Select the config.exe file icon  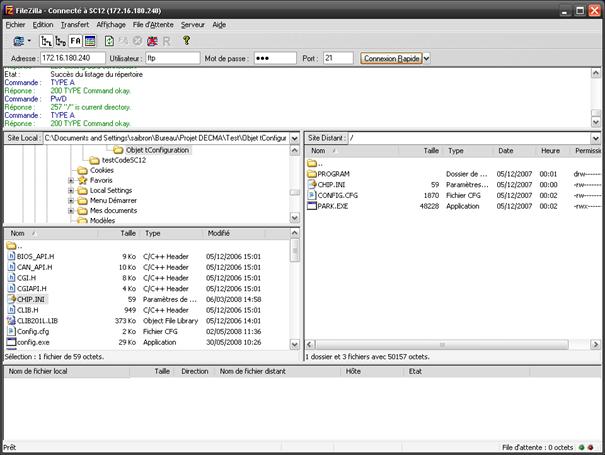[12, 342]
